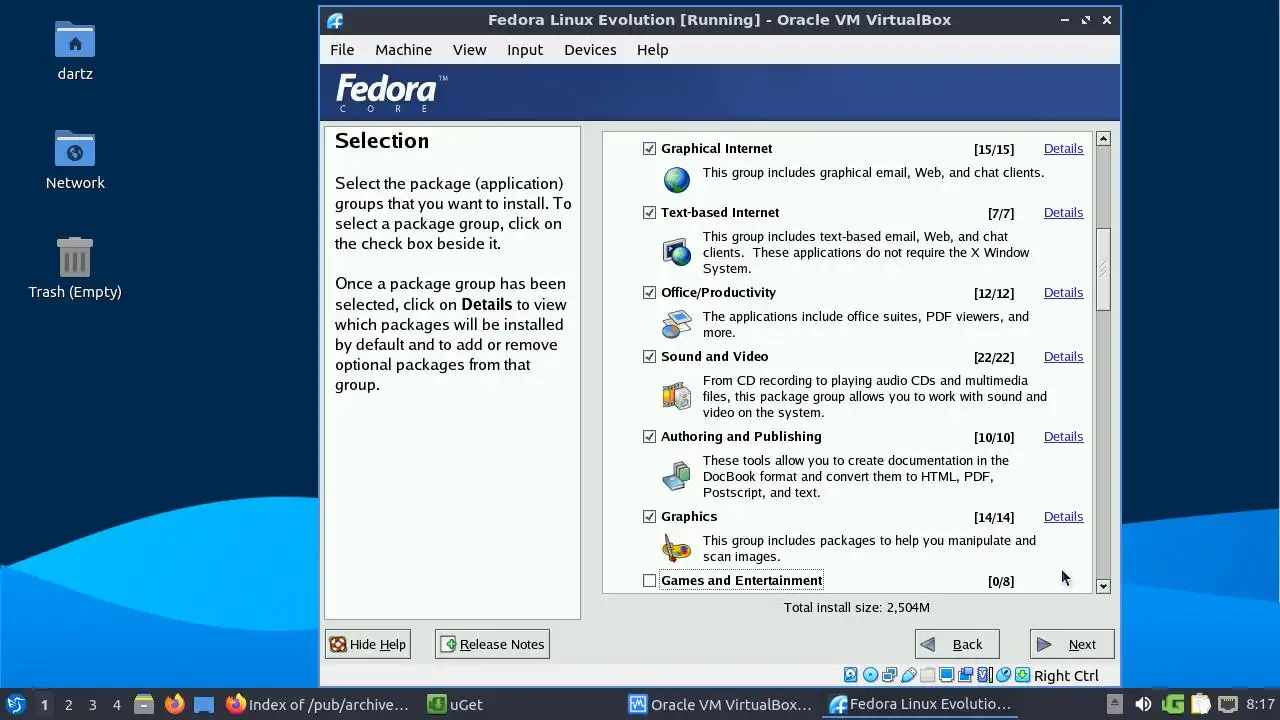Click the globe icon under Graphical Internet
This screenshot has width=1280, height=720.
[677, 179]
